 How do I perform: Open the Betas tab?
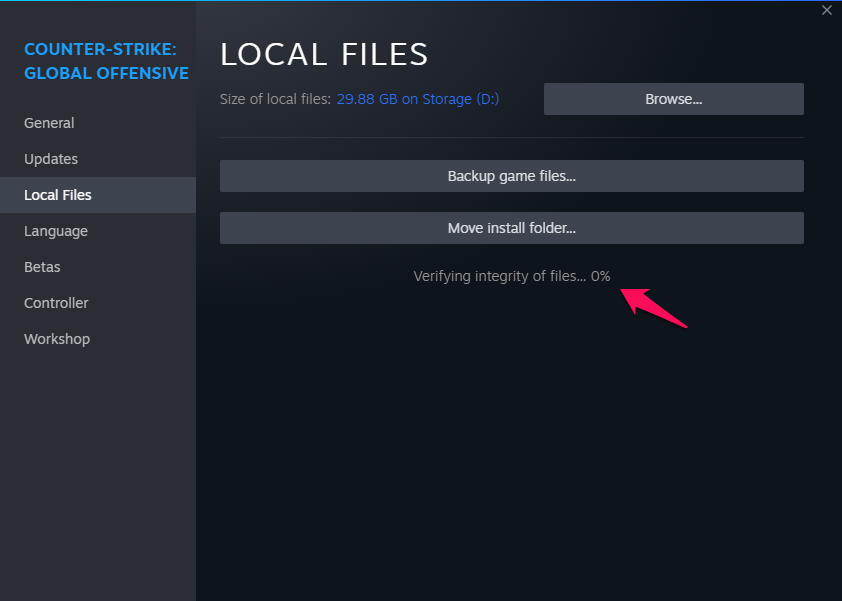click(x=98, y=267)
